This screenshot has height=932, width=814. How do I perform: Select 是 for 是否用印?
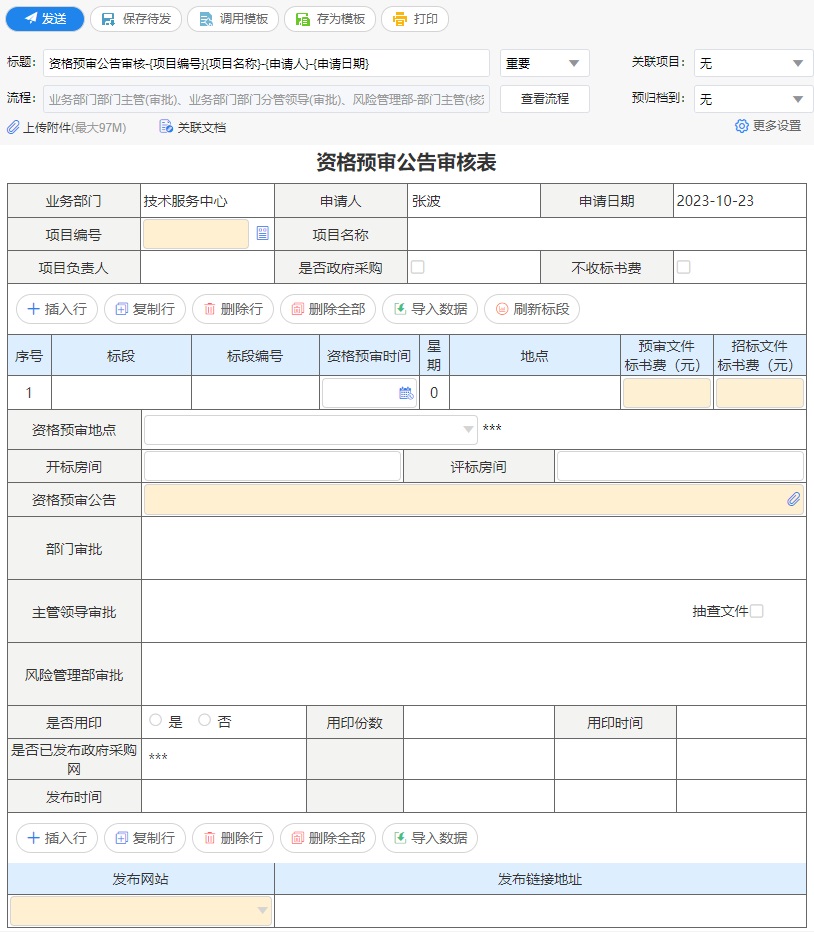point(156,720)
